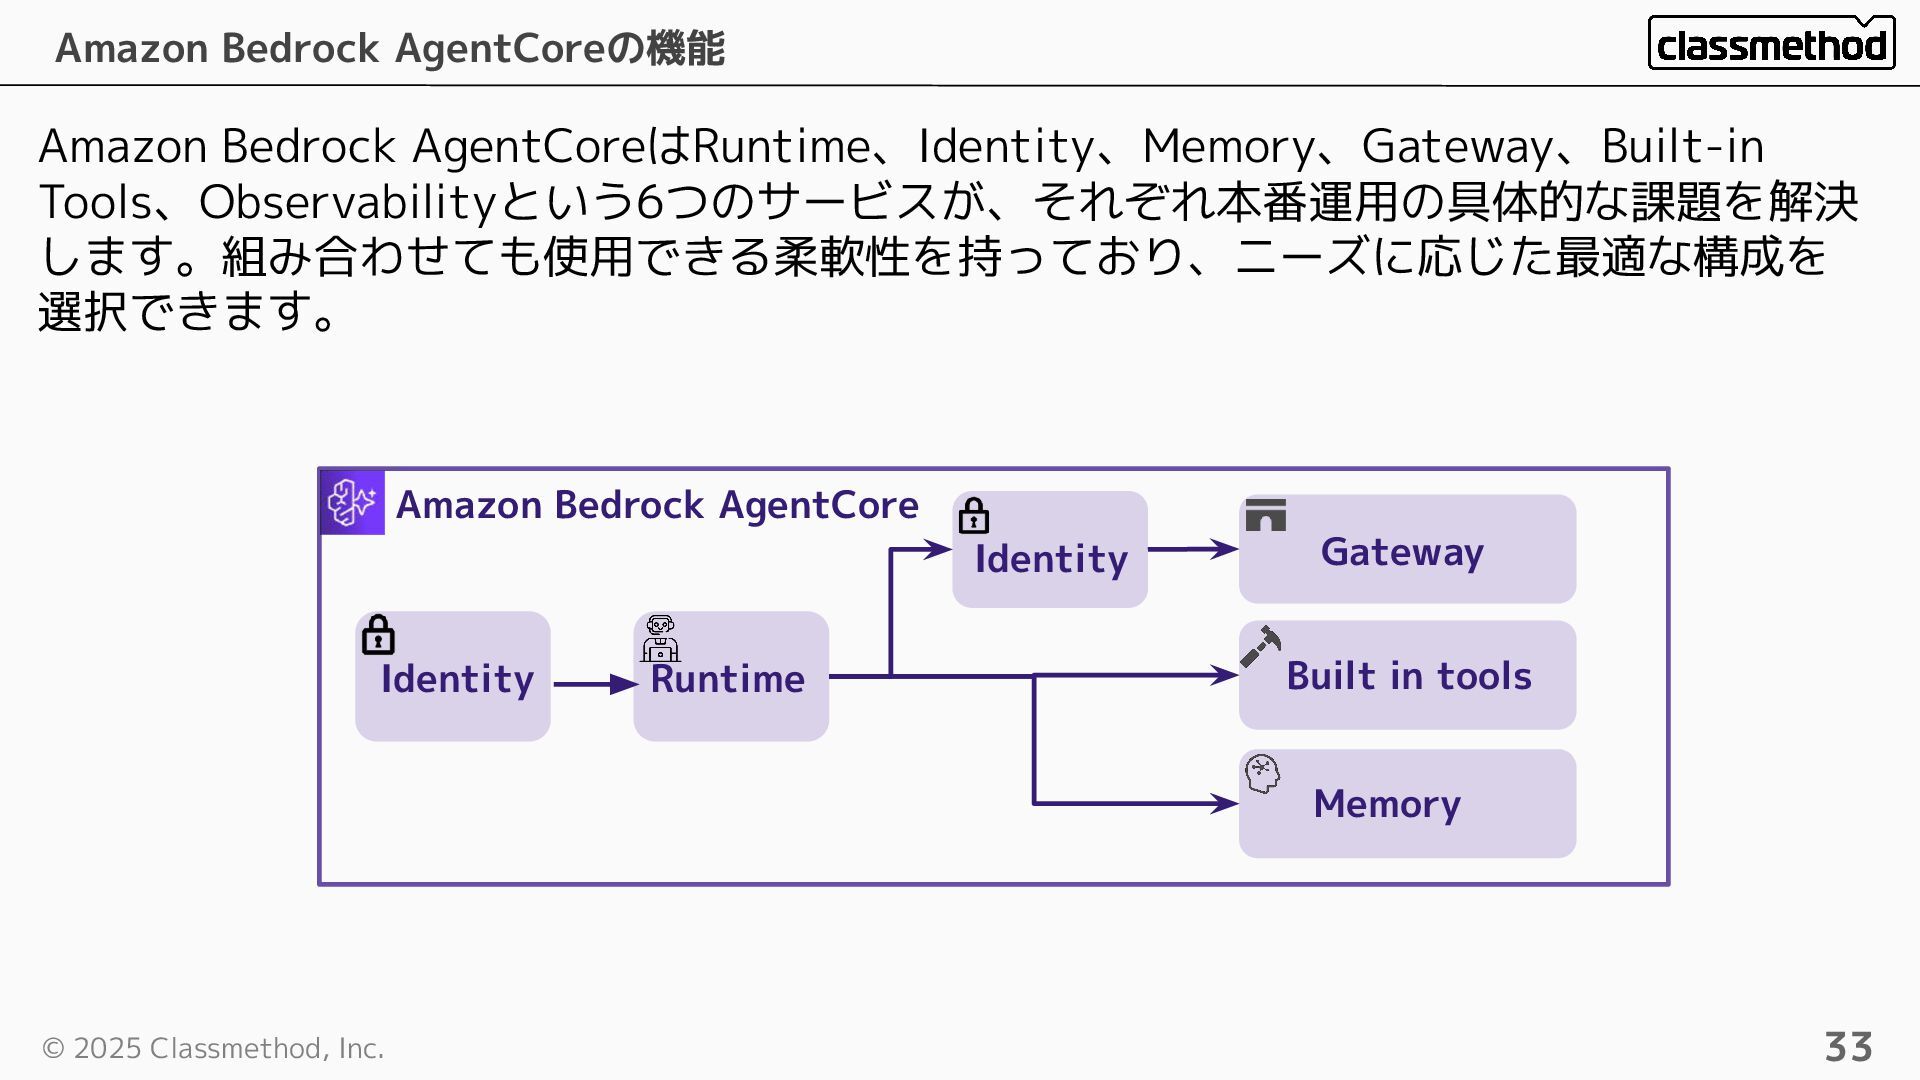The height and width of the screenshot is (1080, 1920).
Task: Click the Identity label in the box left of Runtime
Action: point(457,679)
